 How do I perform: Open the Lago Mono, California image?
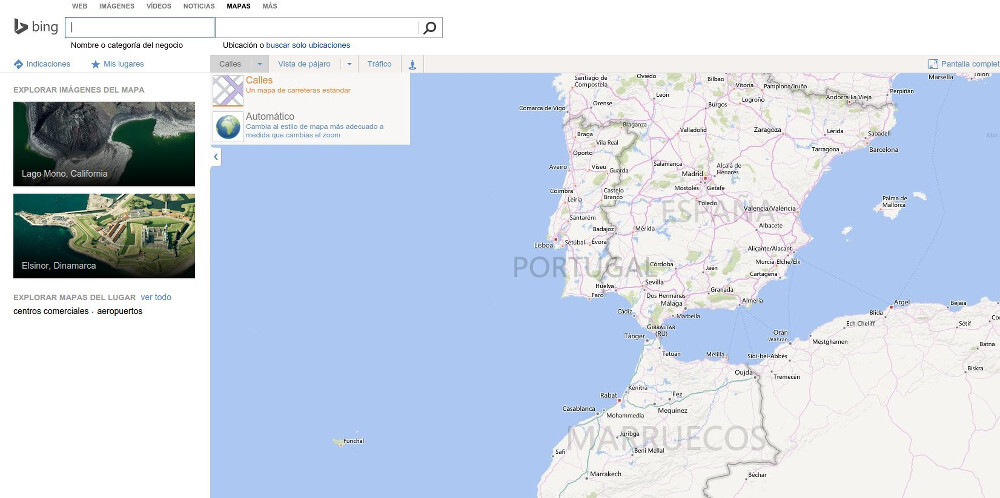[x=104, y=143]
